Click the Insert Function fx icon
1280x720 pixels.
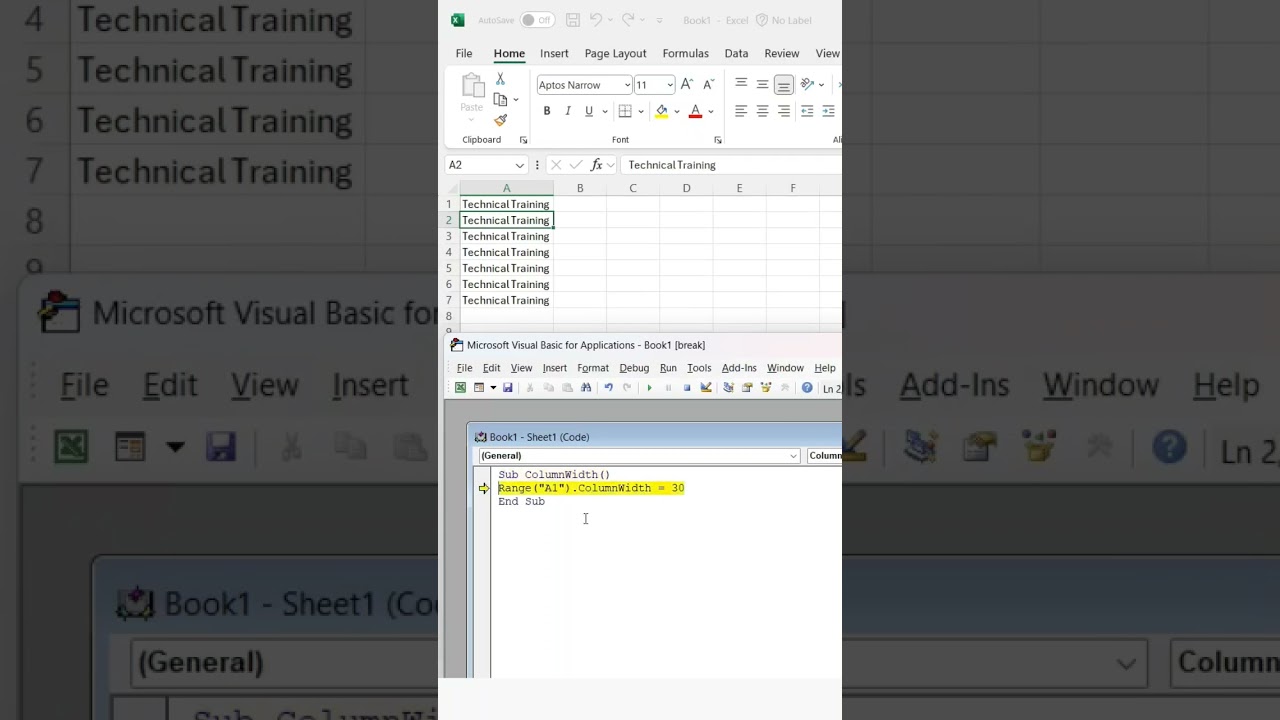[x=596, y=165]
